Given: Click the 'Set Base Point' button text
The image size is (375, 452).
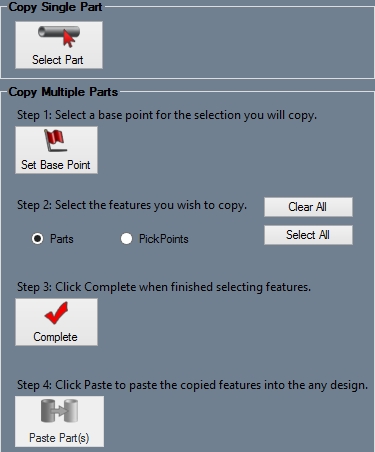Looking at the screenshot, I should 56,165.
